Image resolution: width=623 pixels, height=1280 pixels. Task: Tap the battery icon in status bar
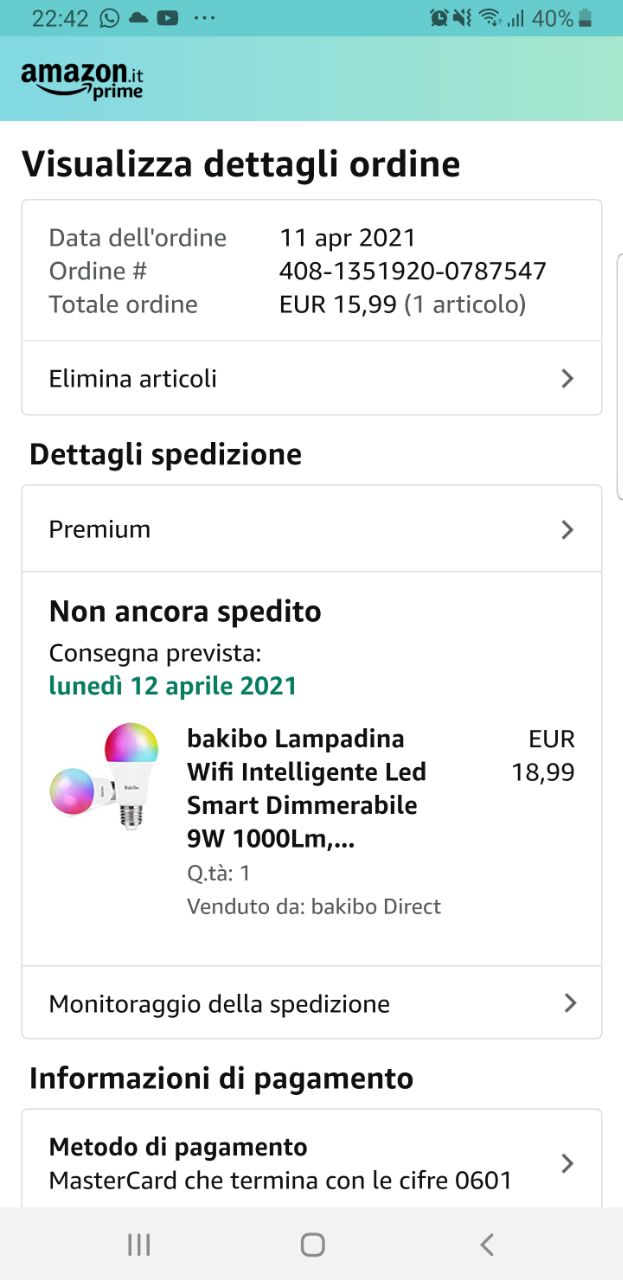click(585, 18)
